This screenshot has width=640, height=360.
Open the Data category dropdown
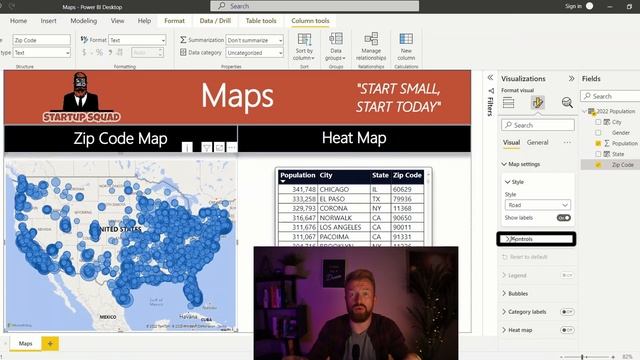pos(254,53)
